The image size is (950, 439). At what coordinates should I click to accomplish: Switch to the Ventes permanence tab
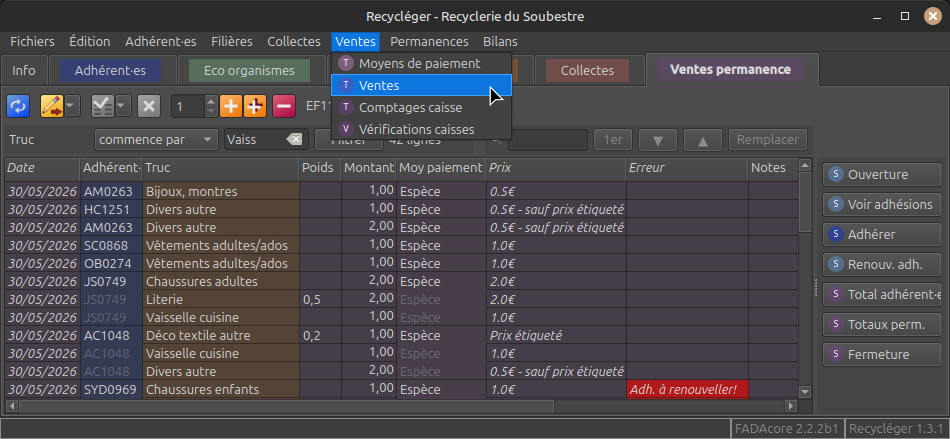click(730, 69)
